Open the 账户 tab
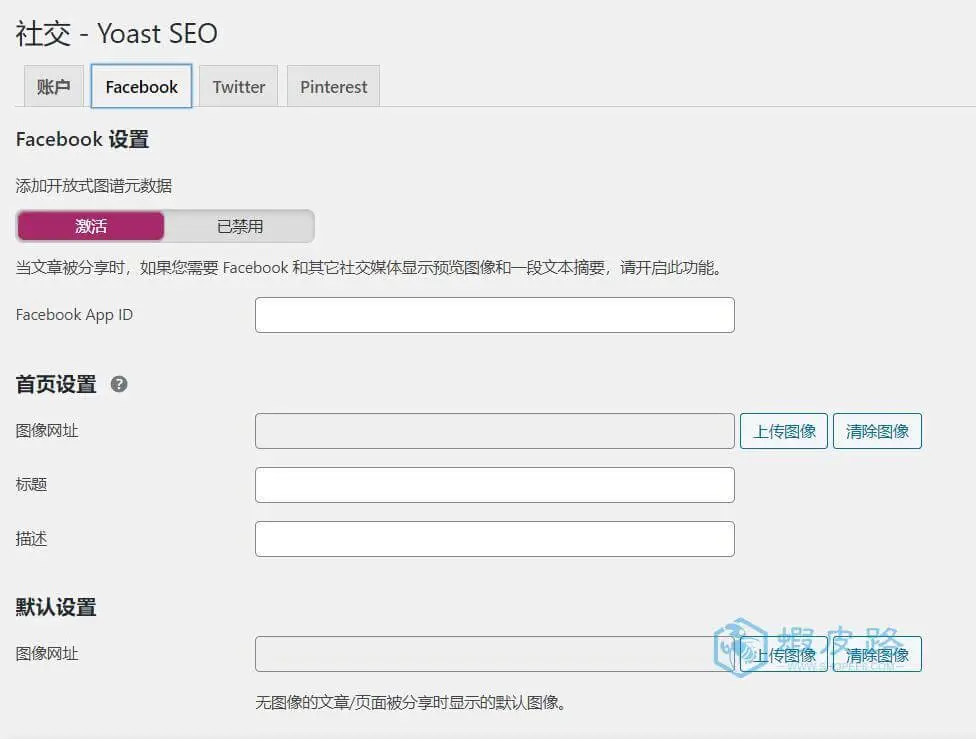Screen dimensions: 976x739 point(54,87)
